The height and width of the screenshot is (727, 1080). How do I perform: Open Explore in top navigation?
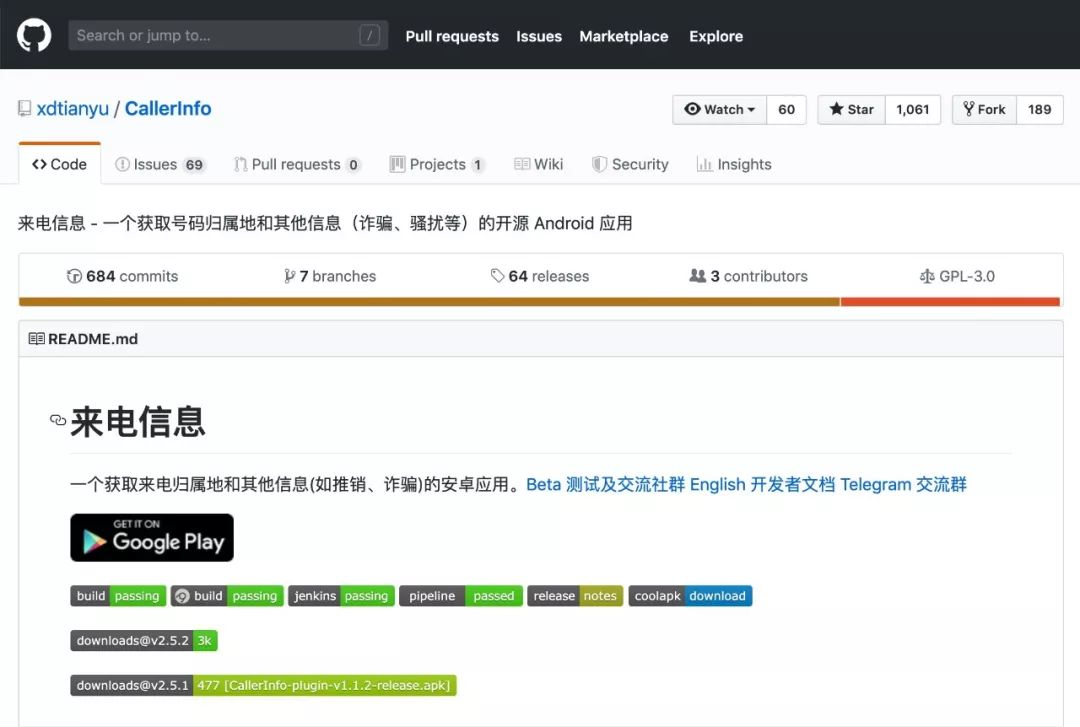(716, 36)
